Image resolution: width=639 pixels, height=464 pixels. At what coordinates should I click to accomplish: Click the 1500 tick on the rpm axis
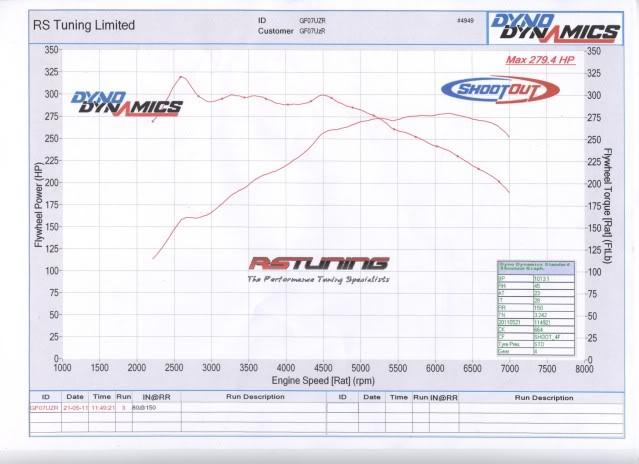[x=99, y=368]
